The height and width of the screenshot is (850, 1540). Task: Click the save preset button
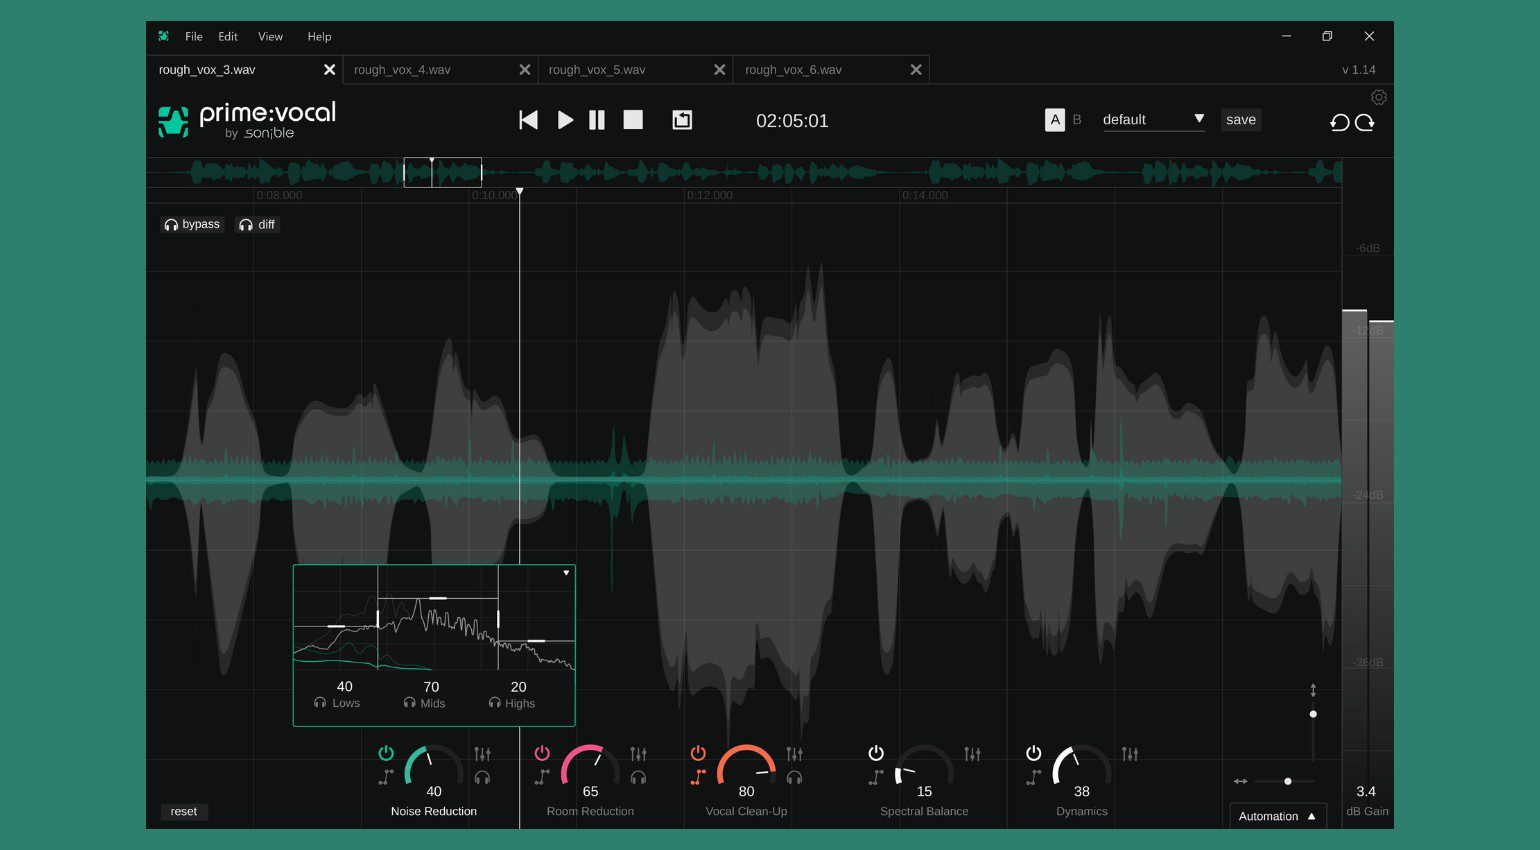click(1240, 120)
